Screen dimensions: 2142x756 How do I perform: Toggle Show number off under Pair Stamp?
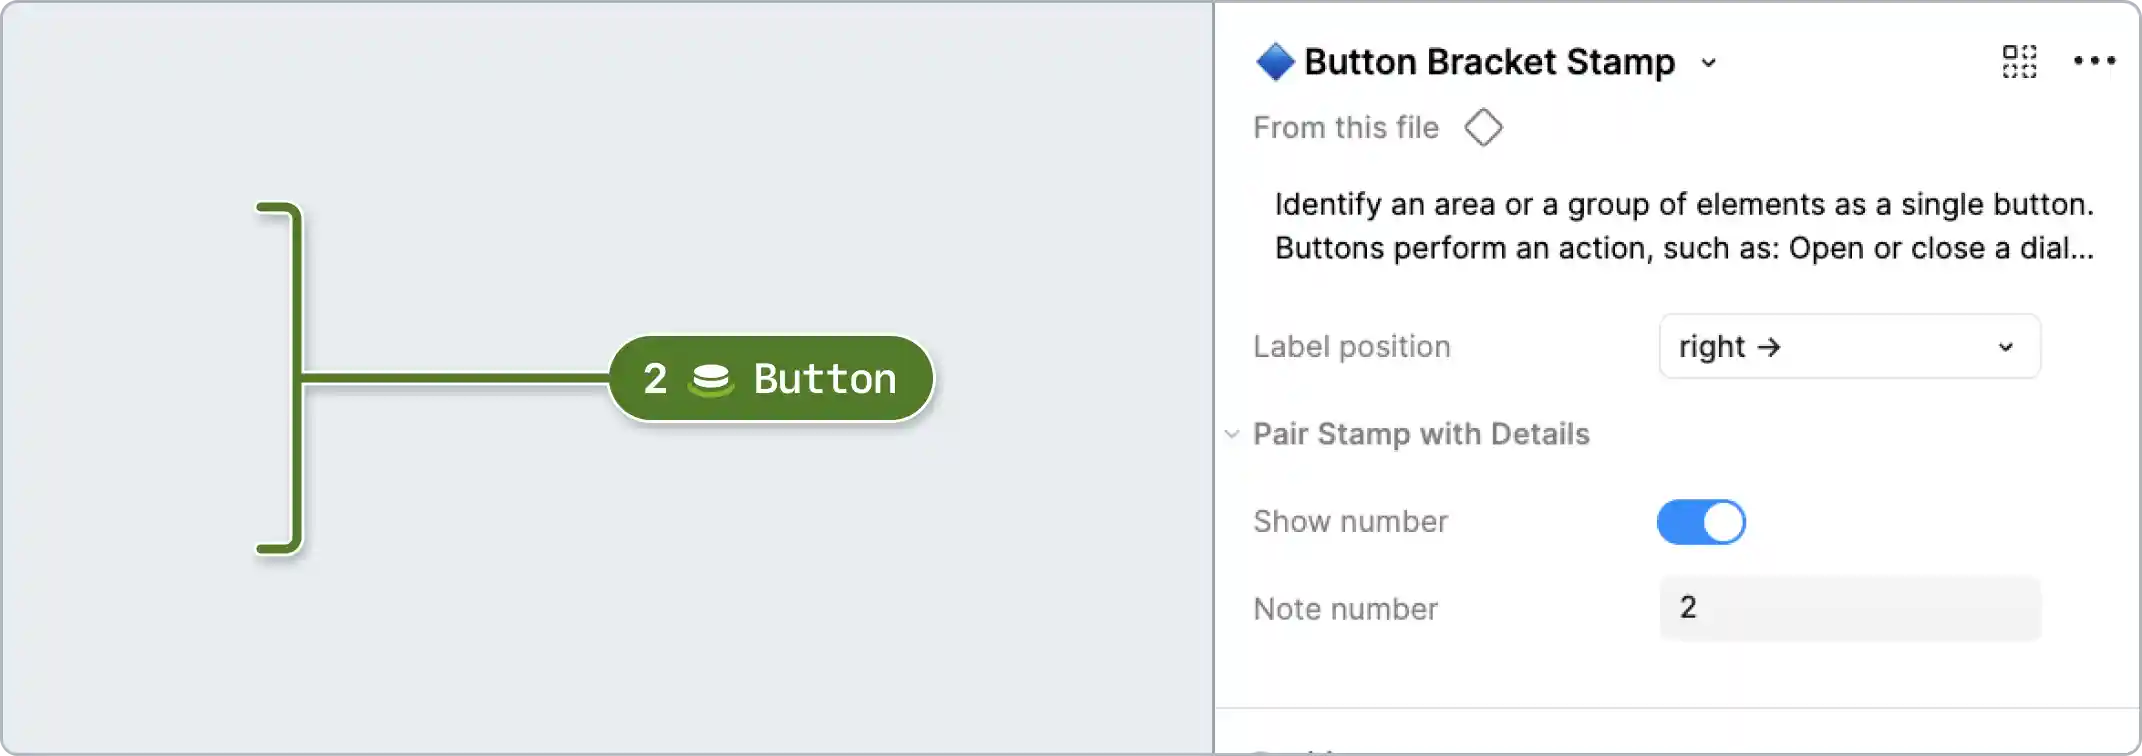tap(1702, 521)
